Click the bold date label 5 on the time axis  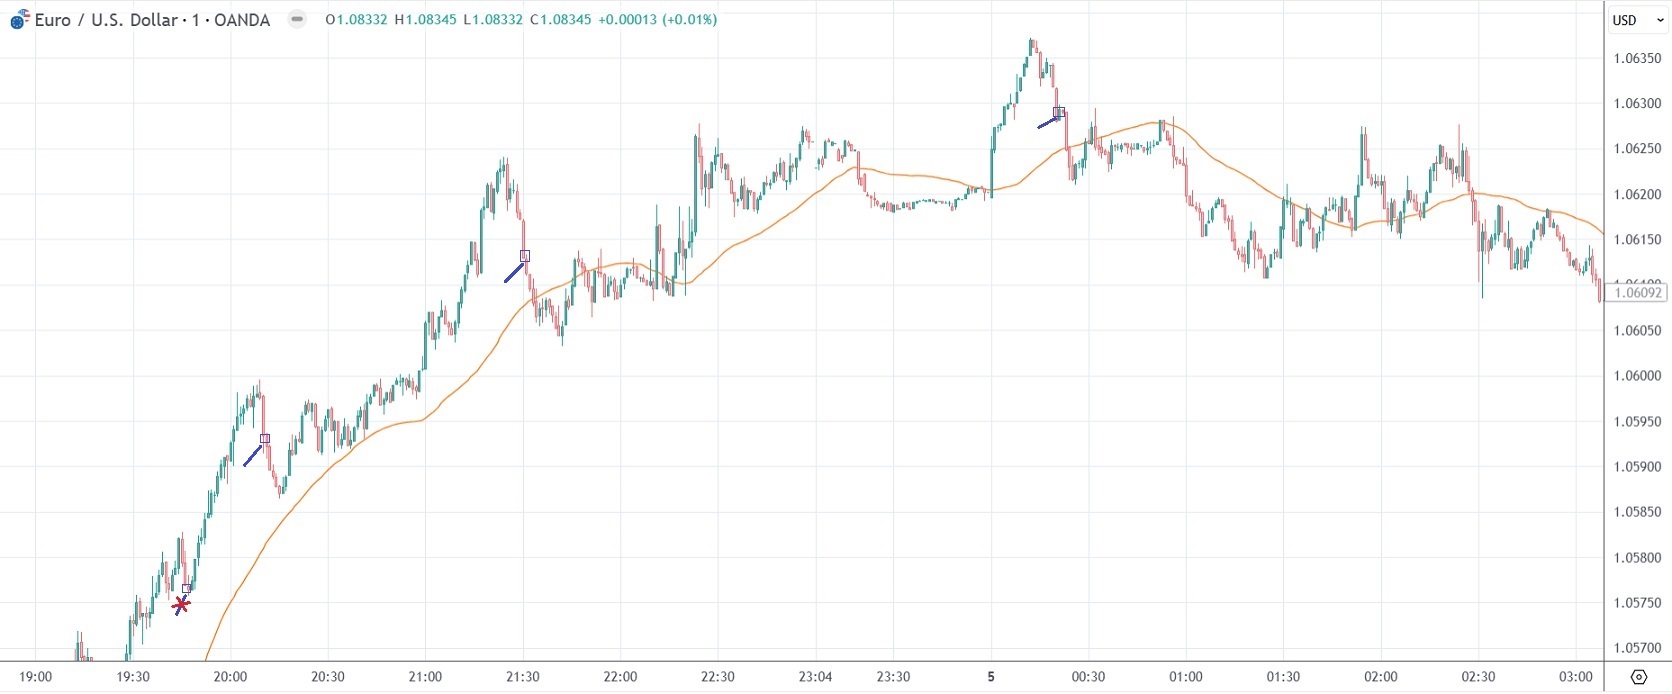(991, 677)
